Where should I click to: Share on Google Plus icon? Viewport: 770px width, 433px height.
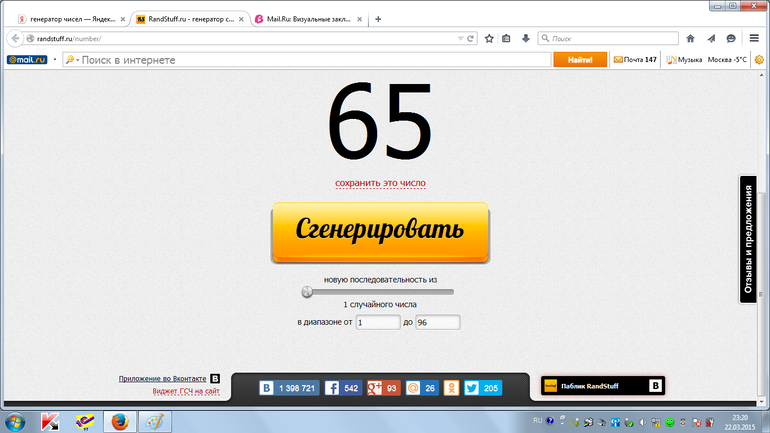374,387
